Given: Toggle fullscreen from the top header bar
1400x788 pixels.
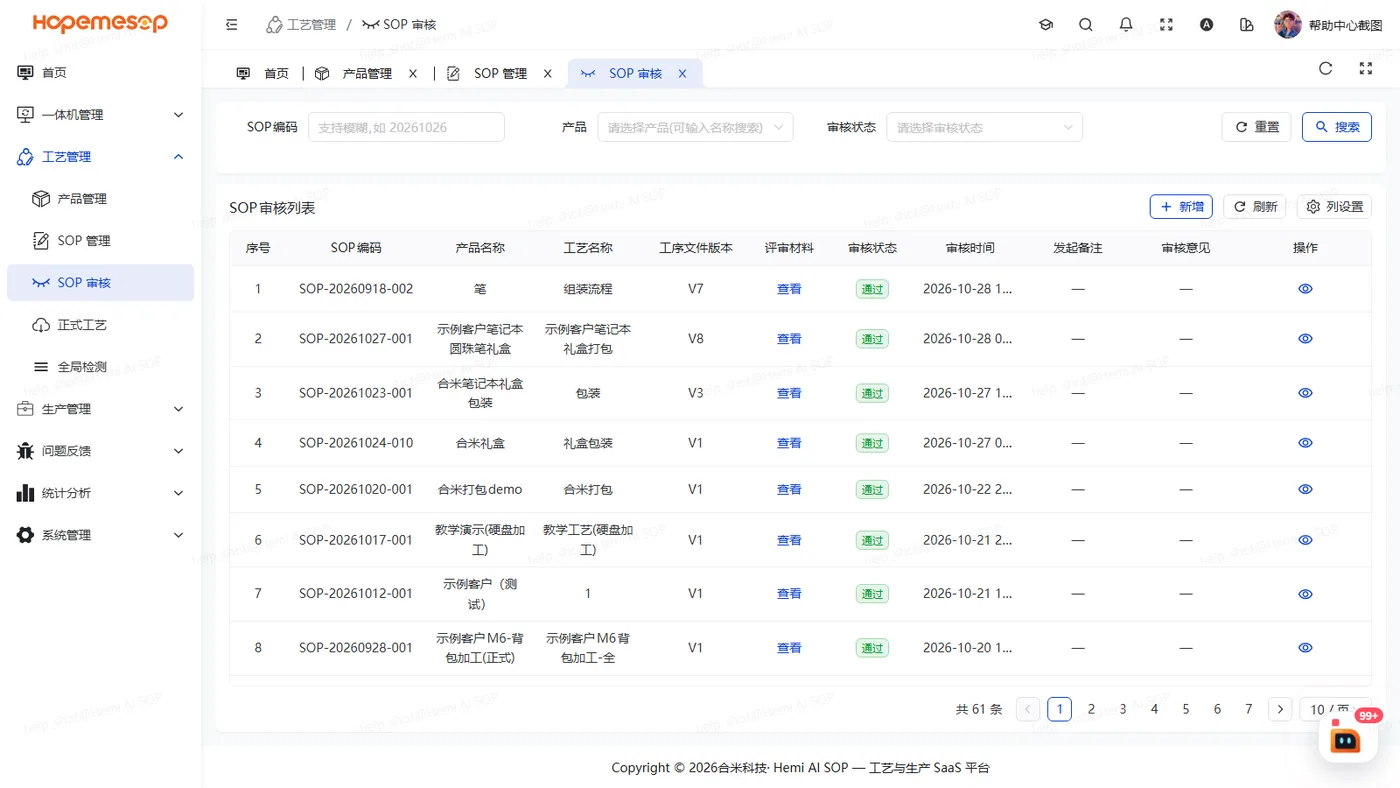Looking at the screenshot, I should (1166, 25).
